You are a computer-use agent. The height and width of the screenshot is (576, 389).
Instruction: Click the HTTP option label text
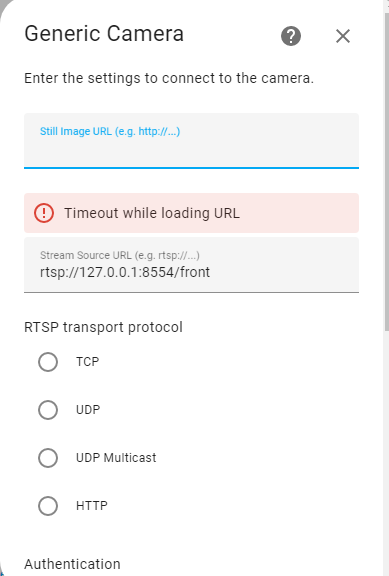(x=91, y=506)
